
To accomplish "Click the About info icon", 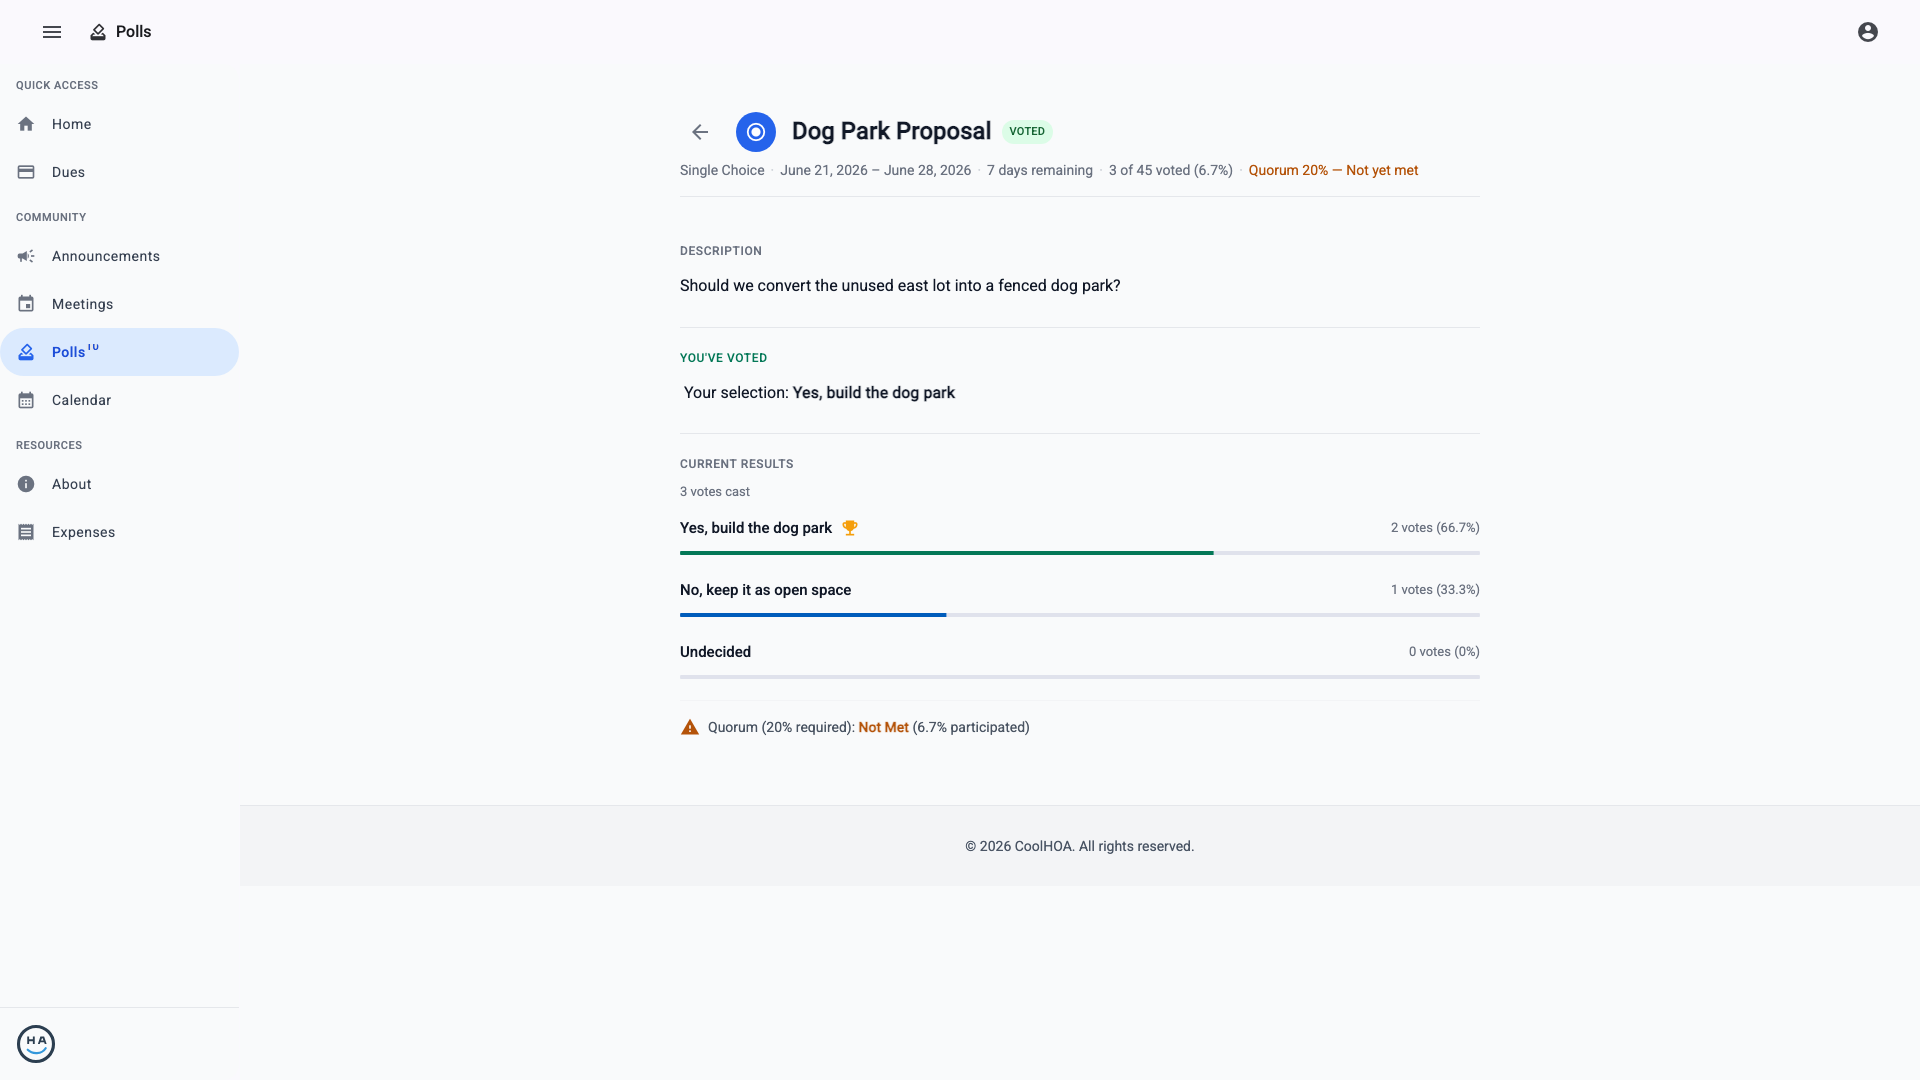I will (x=26, y=484).
